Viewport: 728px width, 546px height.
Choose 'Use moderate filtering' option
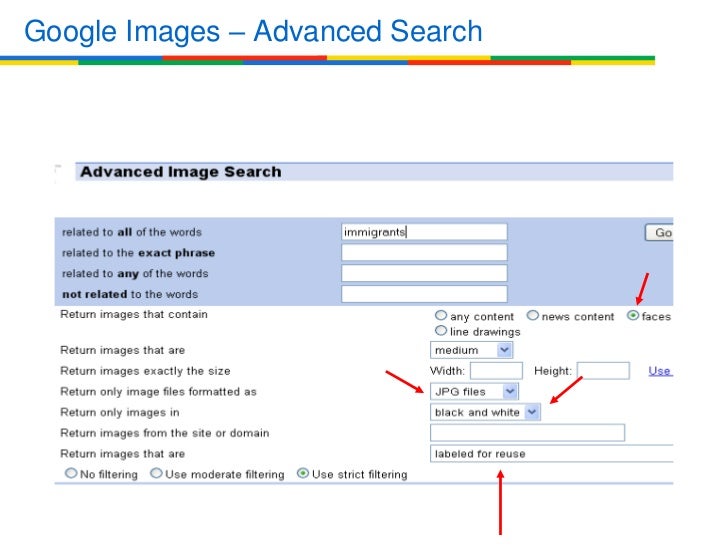[156, 474]
